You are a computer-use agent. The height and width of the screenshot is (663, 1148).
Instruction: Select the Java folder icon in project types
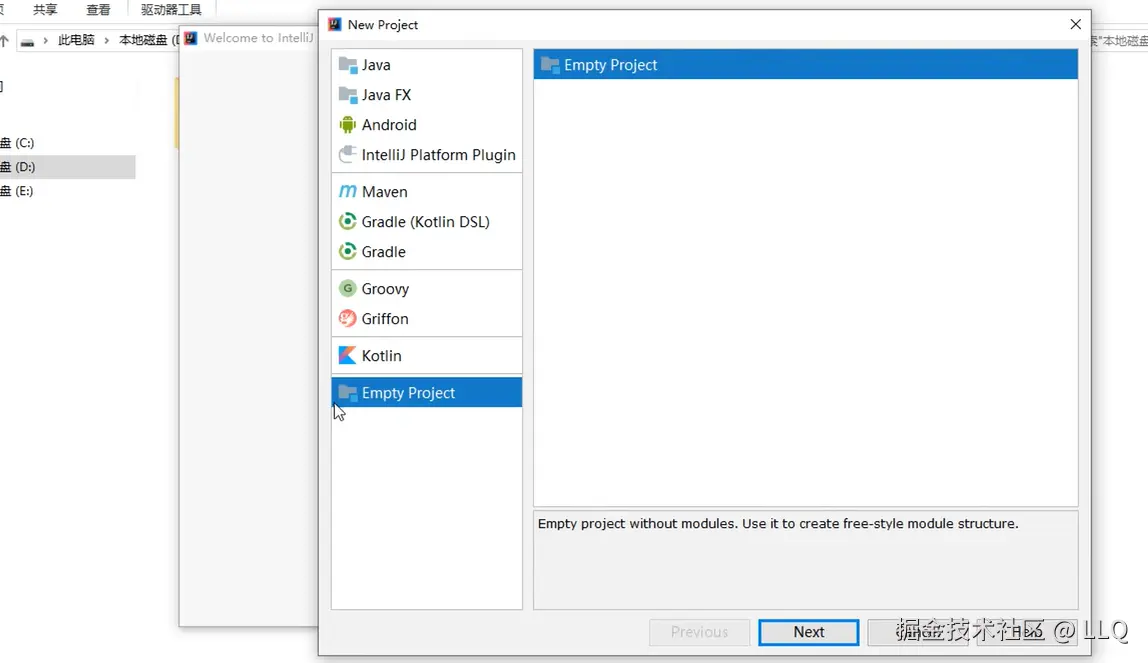(348, 65)
